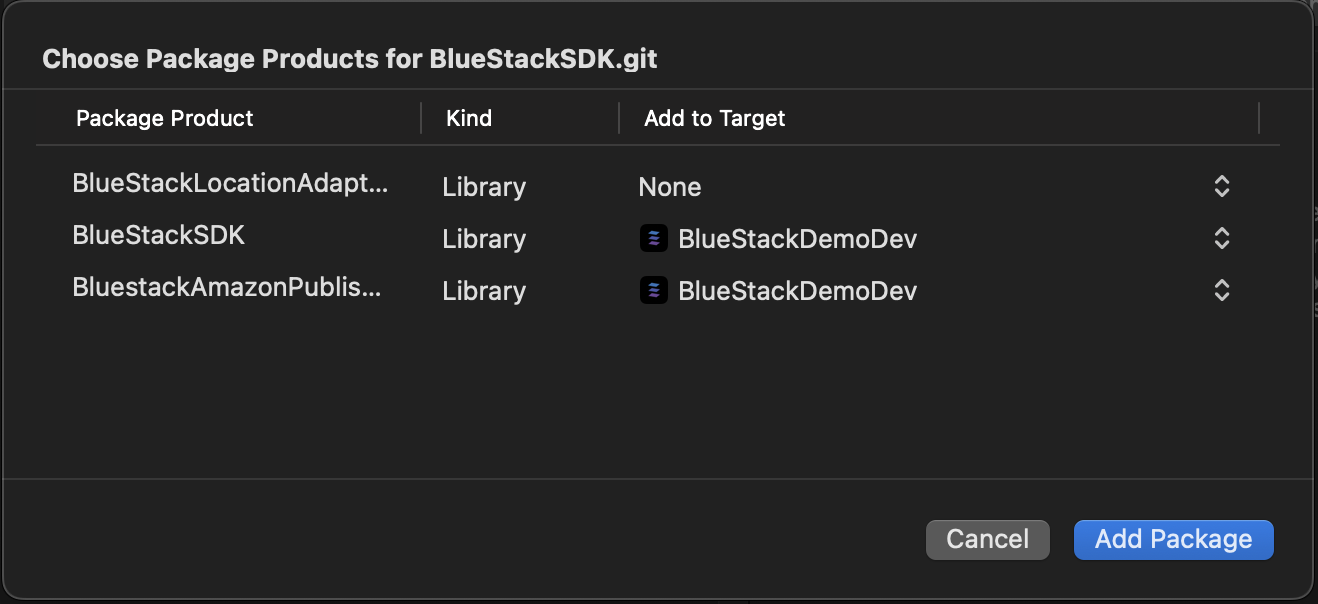Click the Library label in the BlueStackLocationAdapt row

[483, 186]
